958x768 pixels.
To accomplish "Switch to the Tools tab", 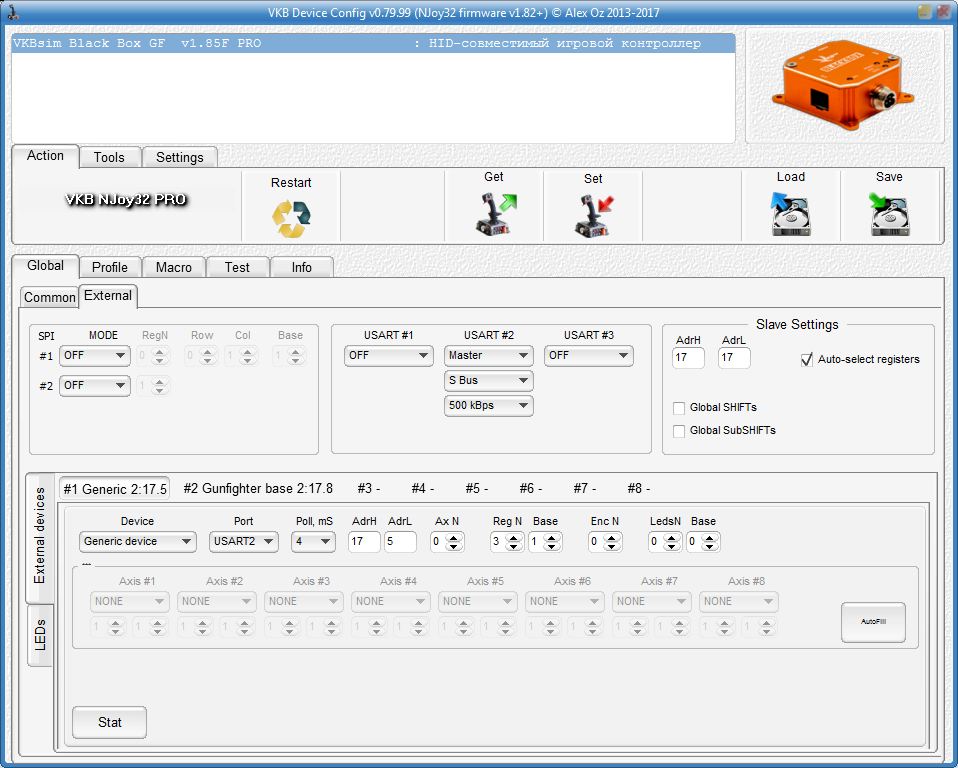I will (x=109, y=157).
